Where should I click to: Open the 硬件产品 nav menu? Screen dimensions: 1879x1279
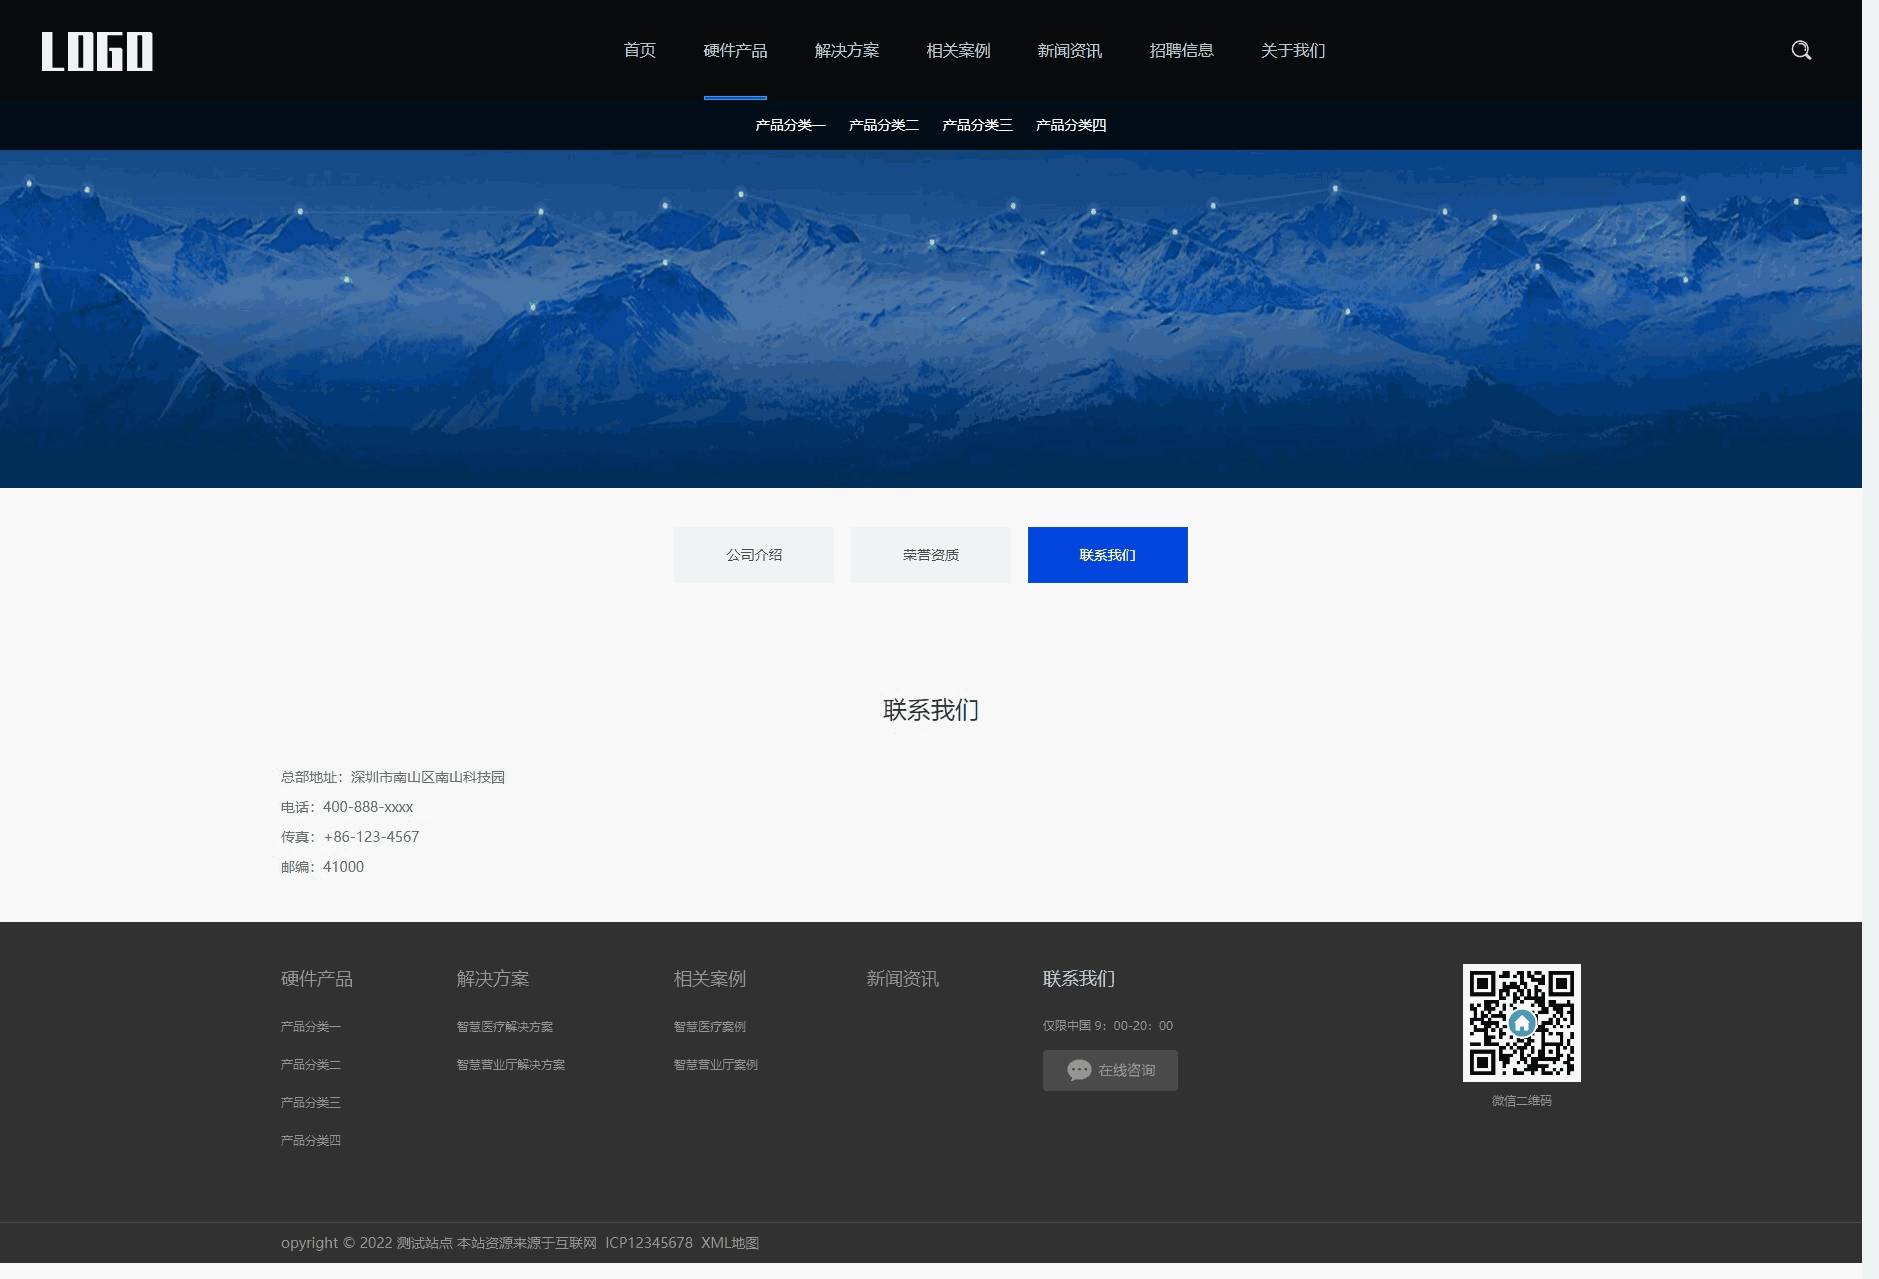click(735, 50)
